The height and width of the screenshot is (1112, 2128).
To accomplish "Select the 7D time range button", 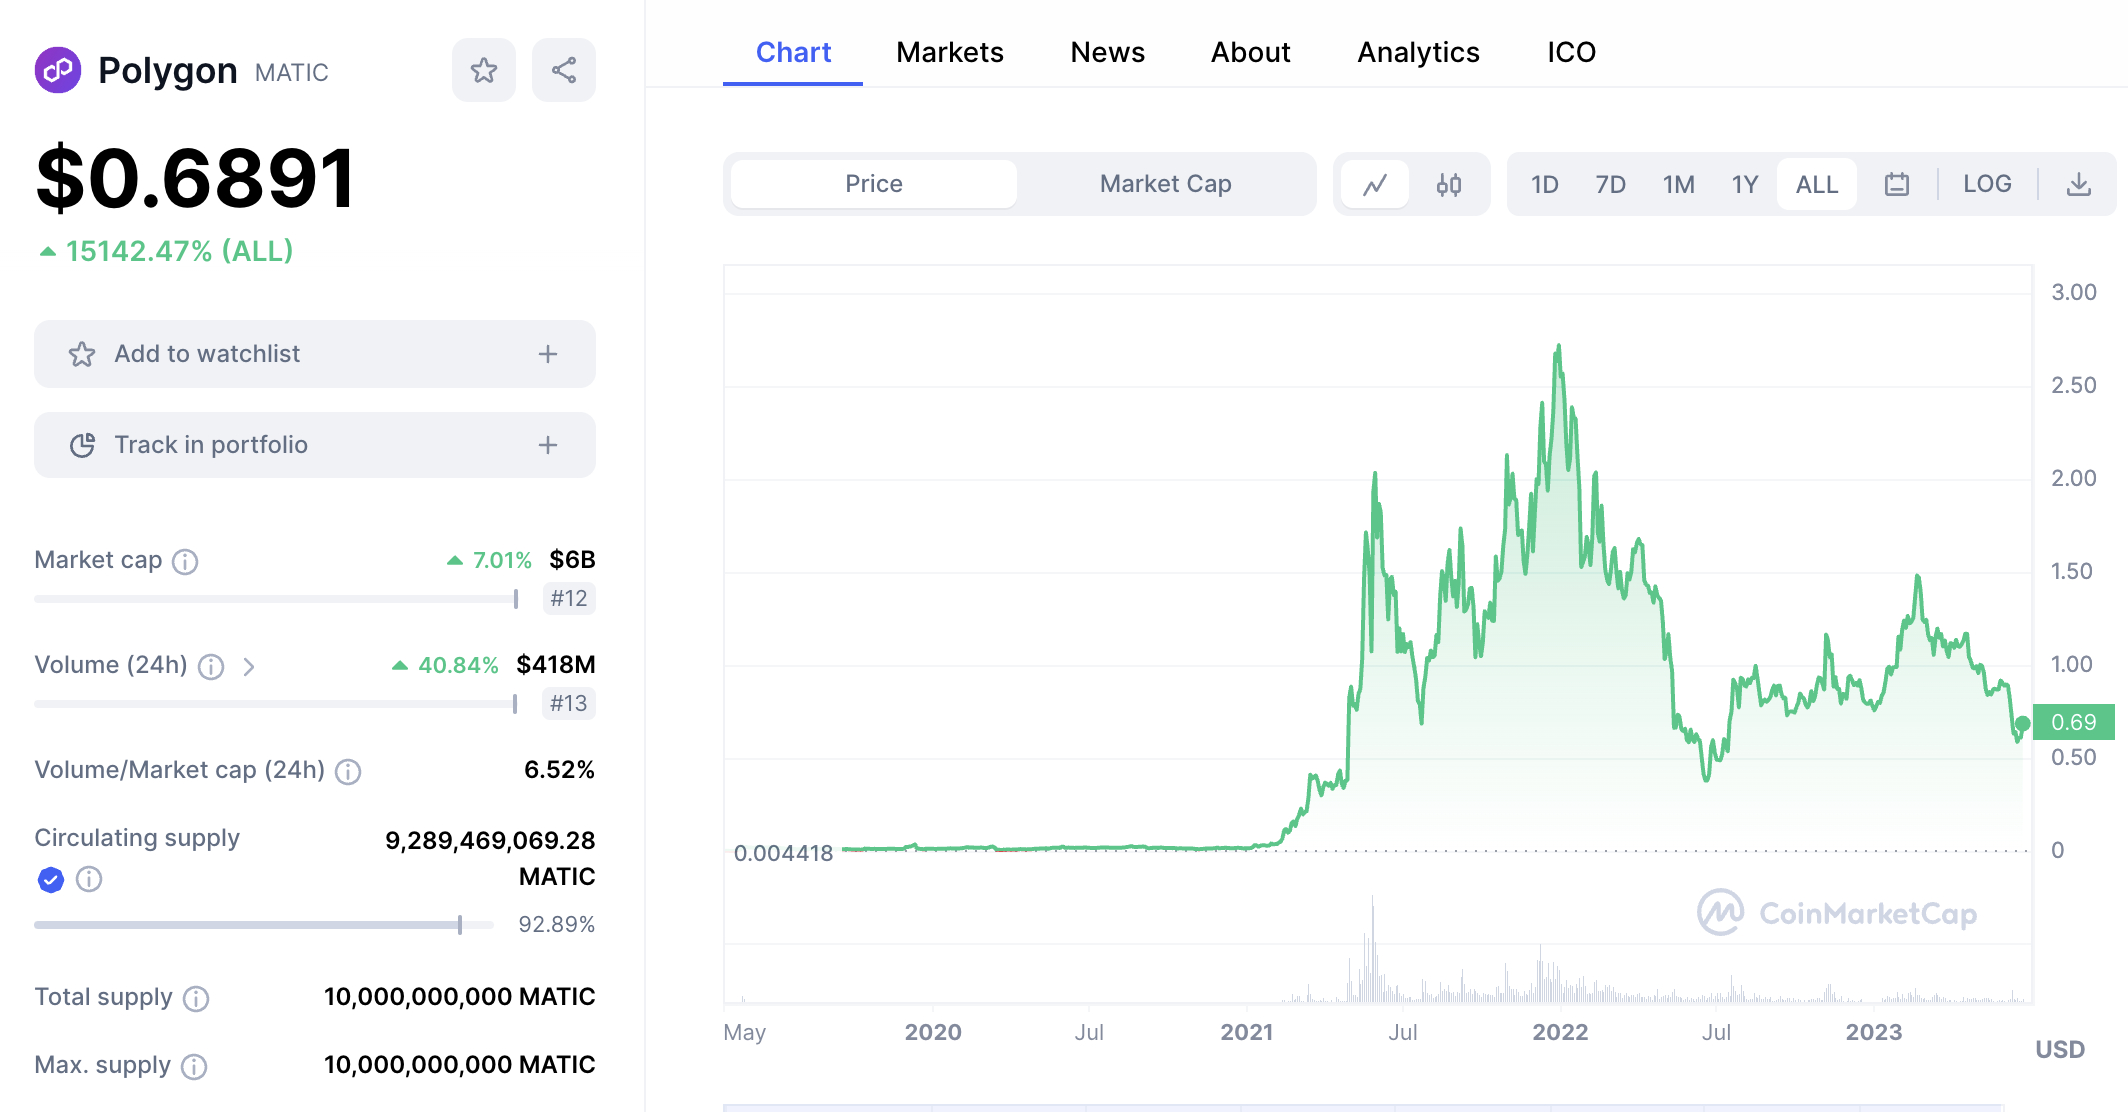I will point(1610,184).
